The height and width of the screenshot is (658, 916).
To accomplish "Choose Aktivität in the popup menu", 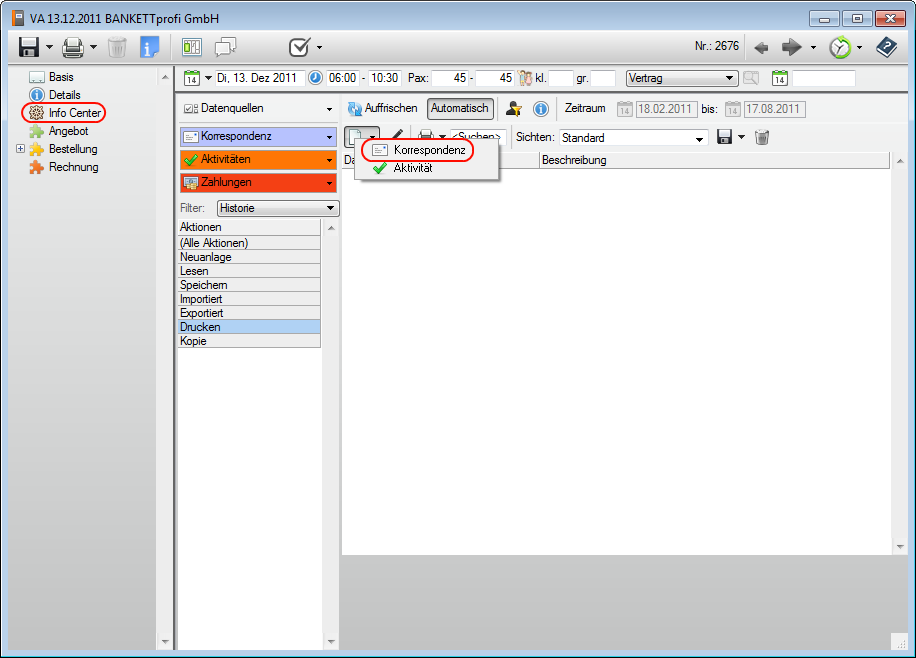I will point(412,169).
